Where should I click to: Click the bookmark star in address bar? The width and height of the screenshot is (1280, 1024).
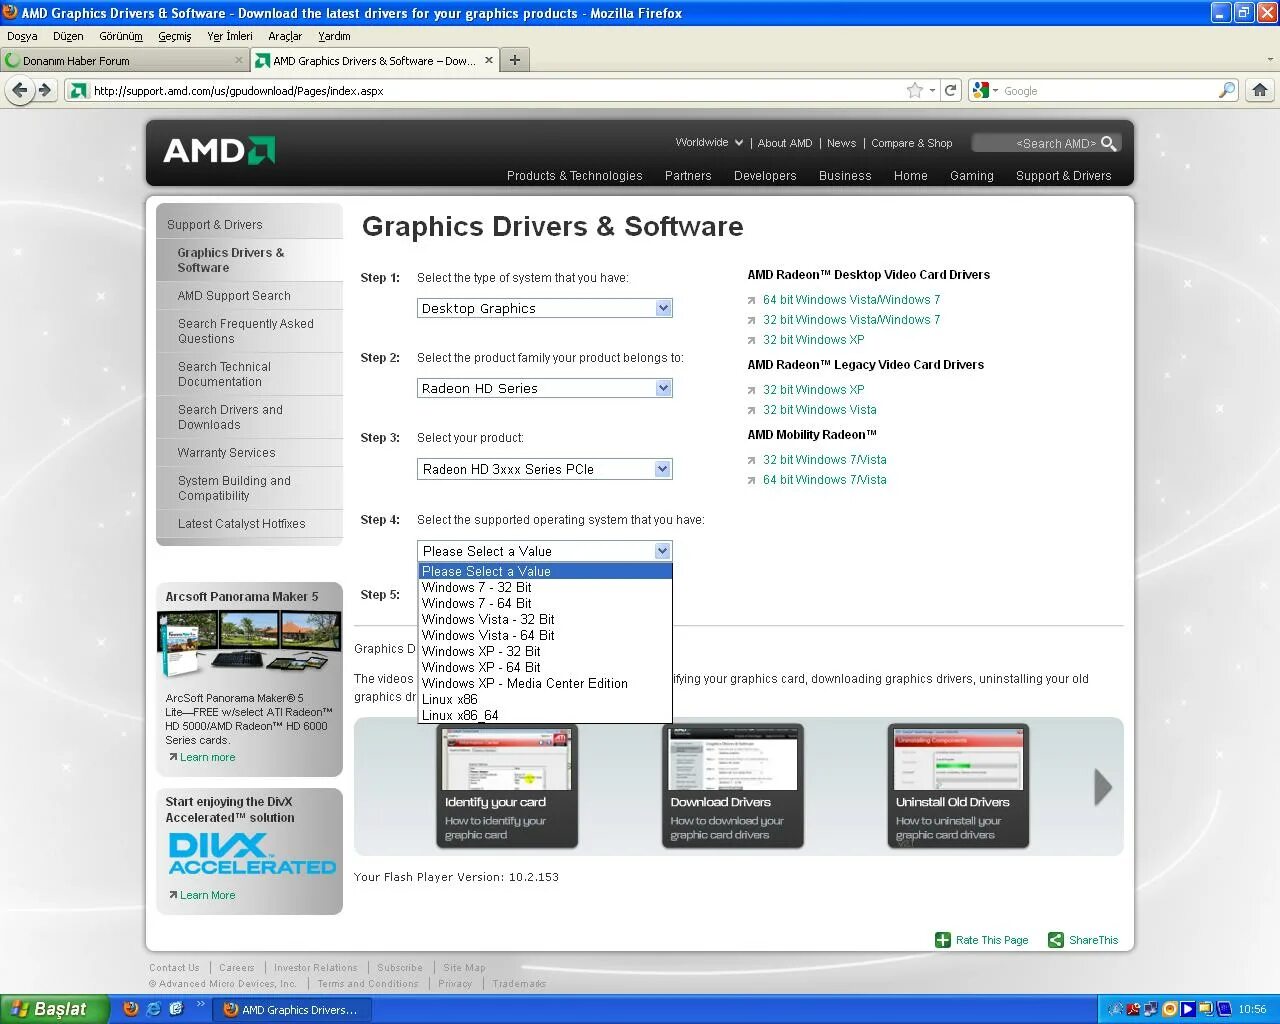(915, 90)
